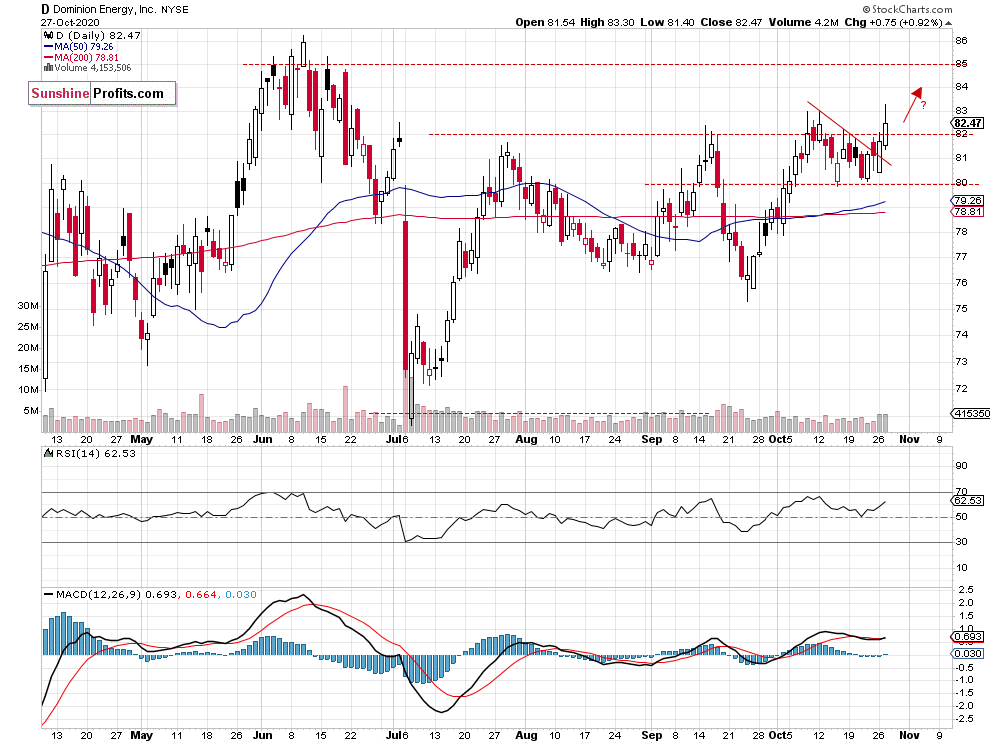Screen dimensions: 990x744
Task: Click the NYSE exchange label
Action: (x=174, y=9)
